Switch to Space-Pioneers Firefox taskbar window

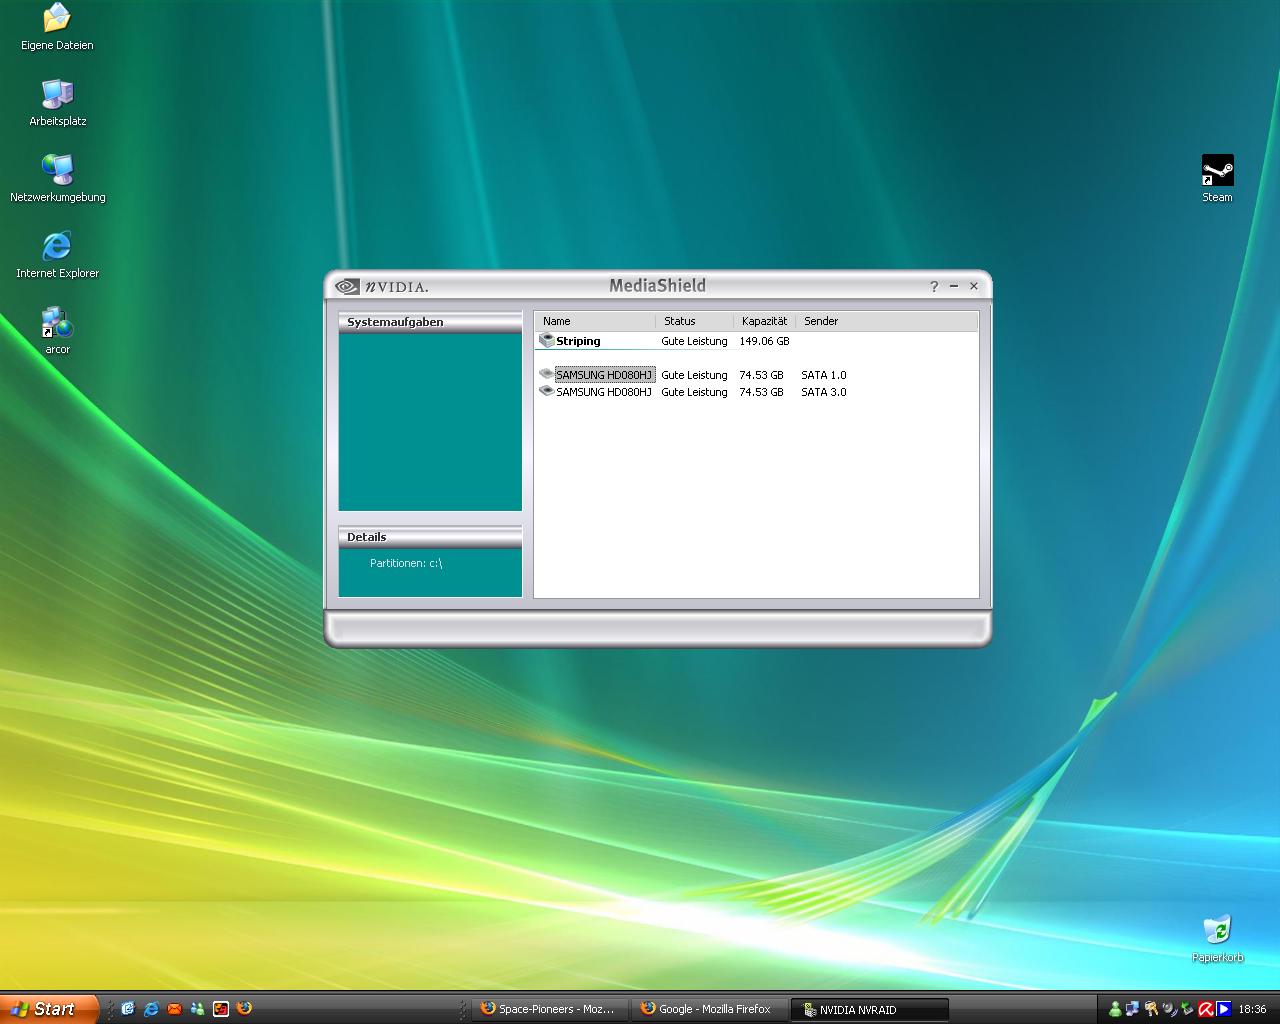[x=550, y=1009]
